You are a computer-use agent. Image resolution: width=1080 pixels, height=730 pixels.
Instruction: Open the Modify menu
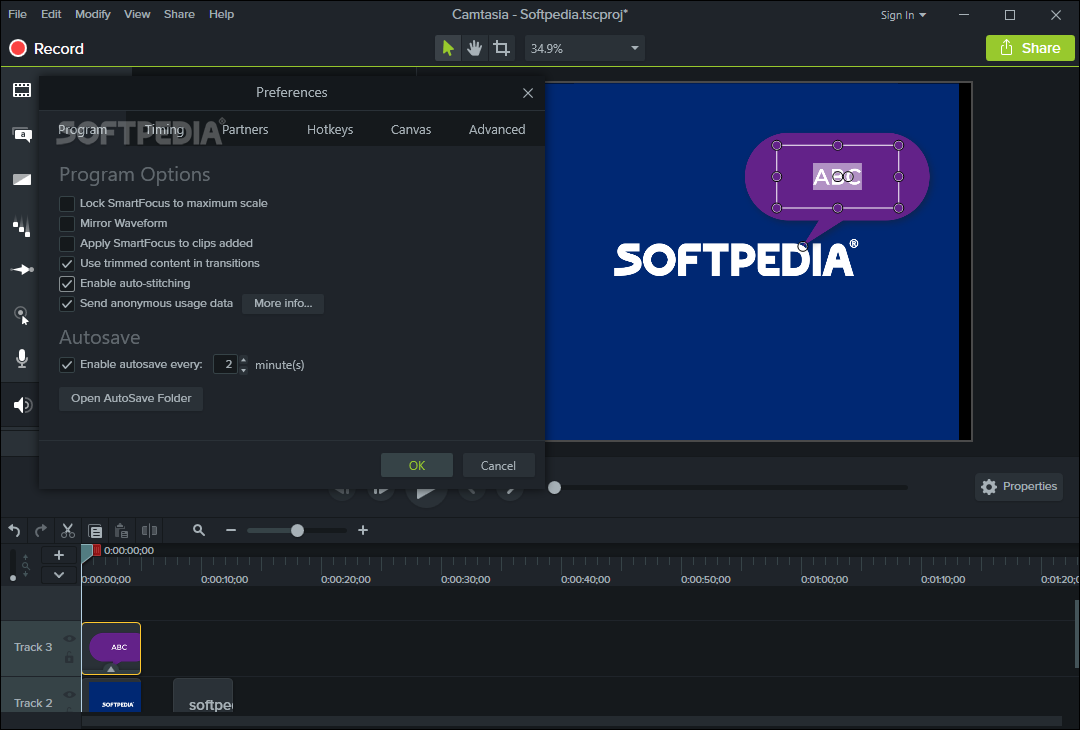[92, 14]
